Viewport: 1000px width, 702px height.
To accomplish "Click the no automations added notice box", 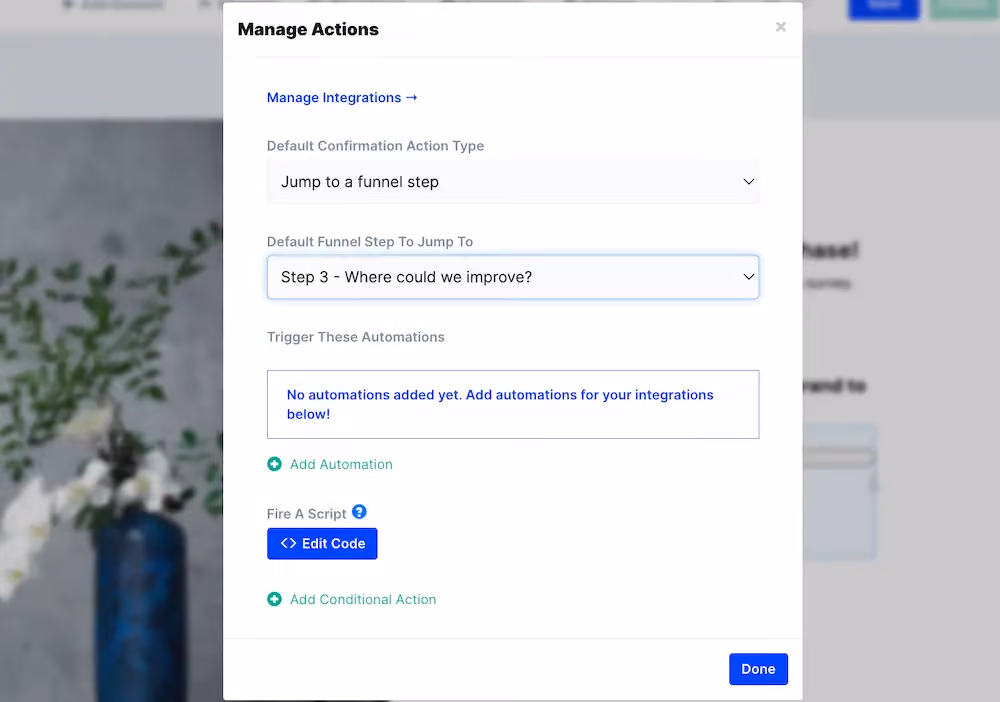I will (x=513, y=404).
